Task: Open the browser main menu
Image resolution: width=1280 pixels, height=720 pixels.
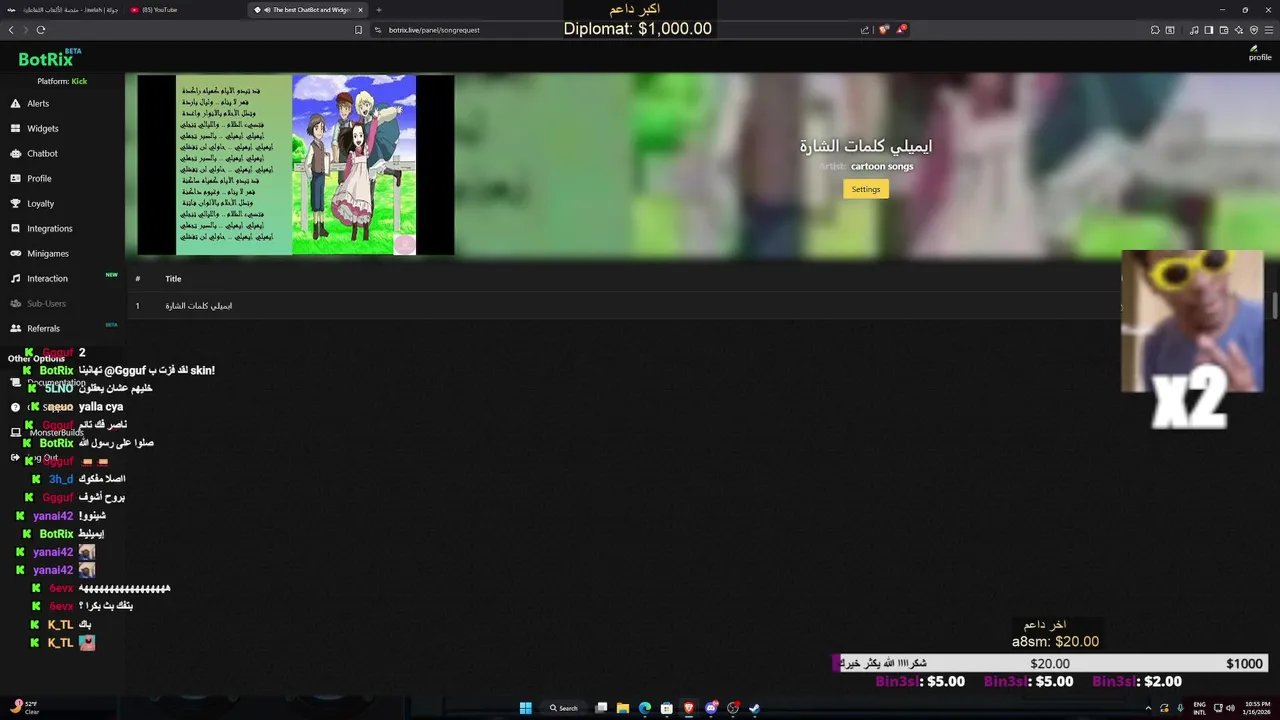Action: click(1269, 30)
